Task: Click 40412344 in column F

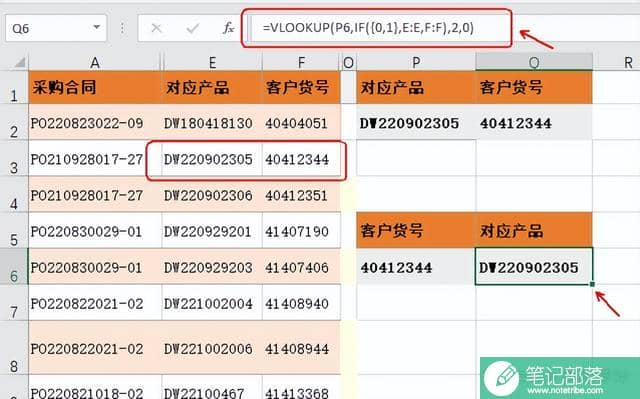Action: click(301, 159)
